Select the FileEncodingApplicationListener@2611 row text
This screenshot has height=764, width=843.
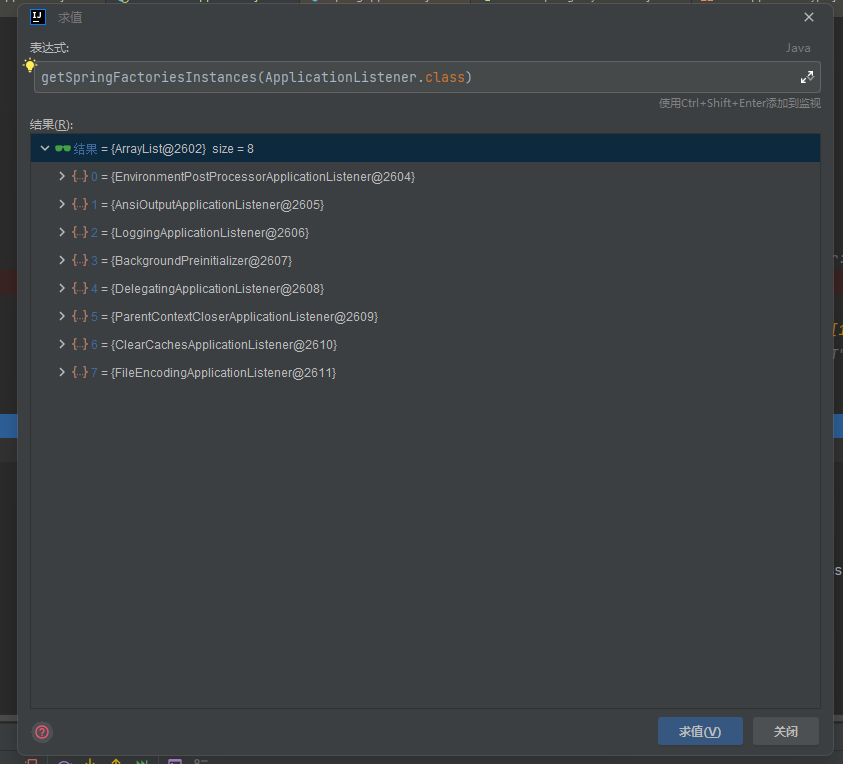coord(223,373)
